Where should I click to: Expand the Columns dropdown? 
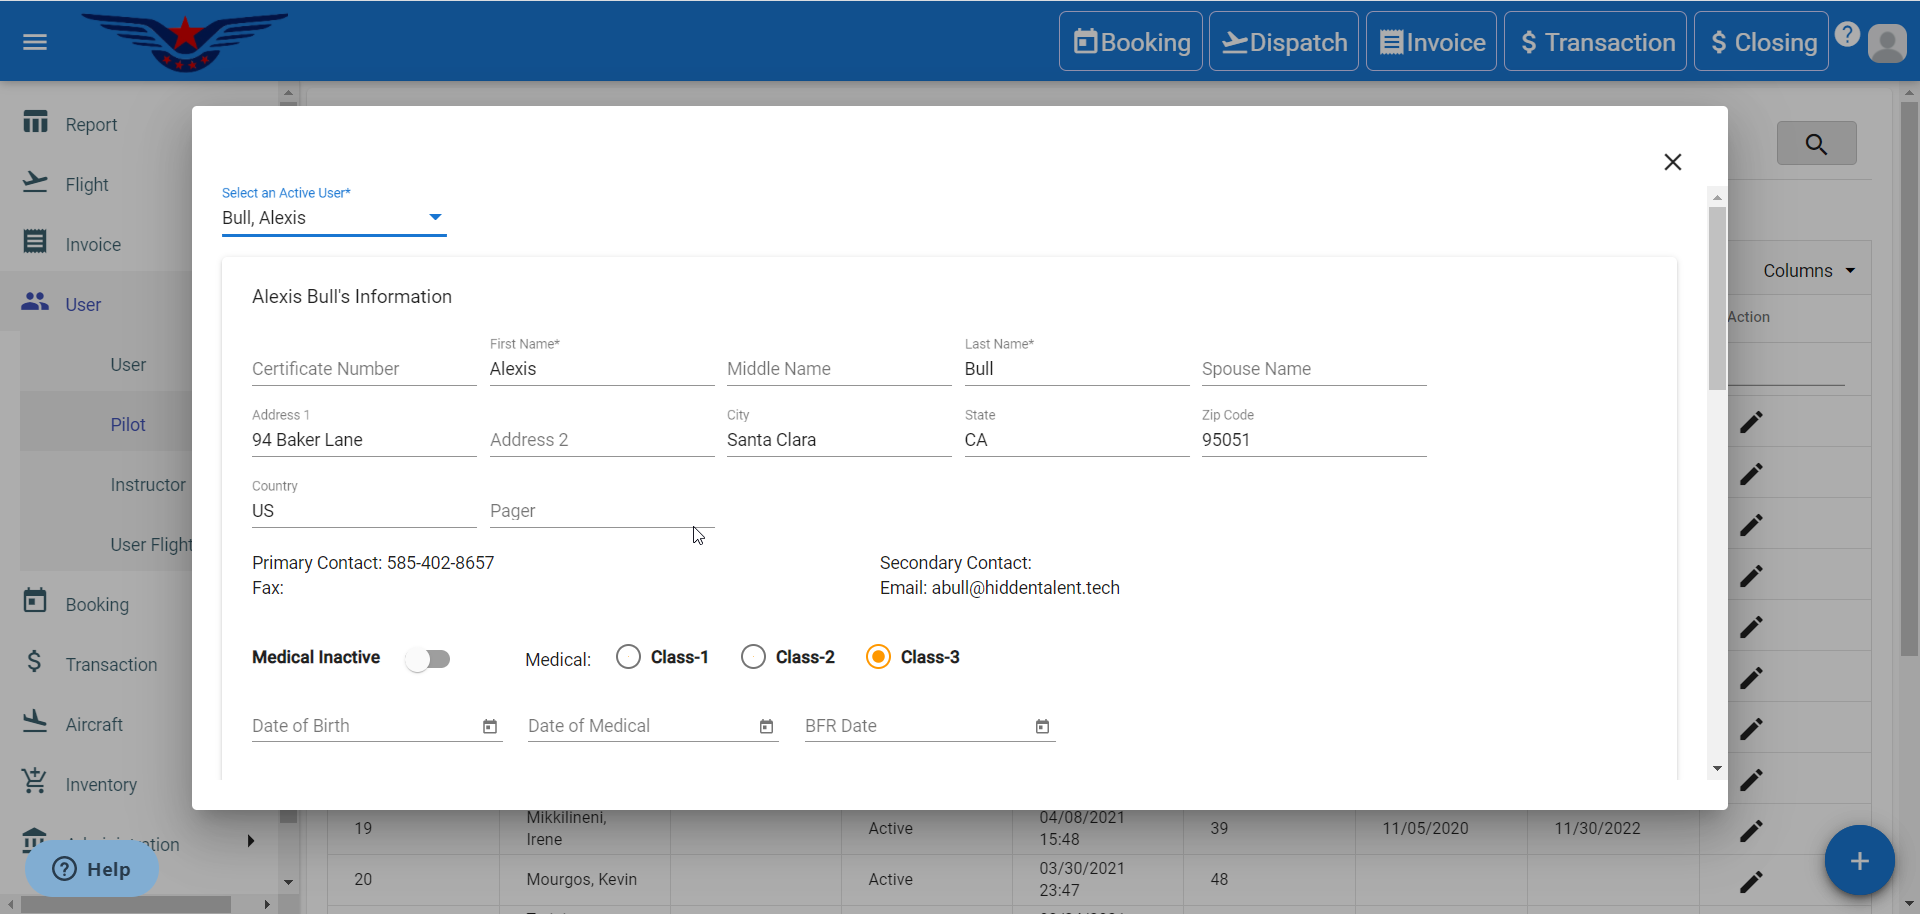click(1808, 271)
